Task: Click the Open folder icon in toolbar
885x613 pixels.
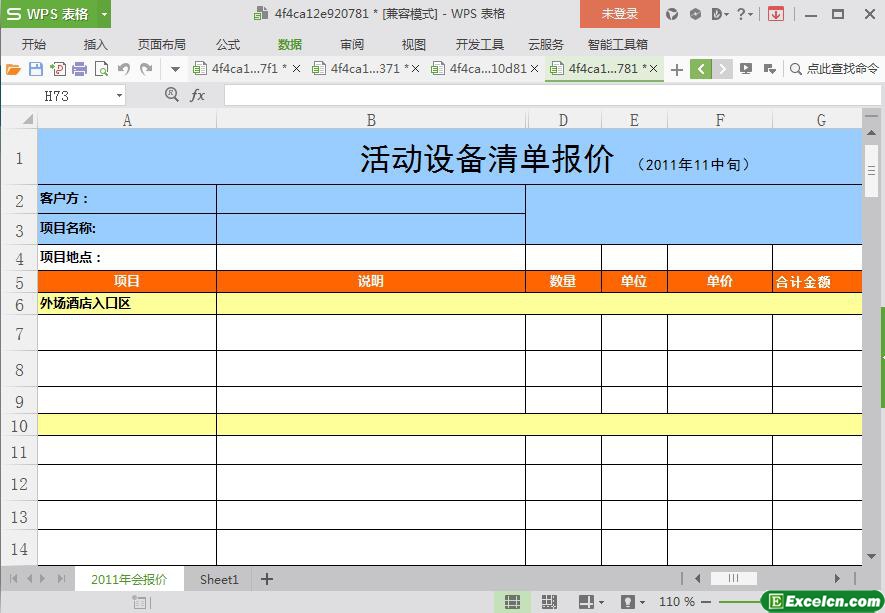Action: tap(13, 69)
